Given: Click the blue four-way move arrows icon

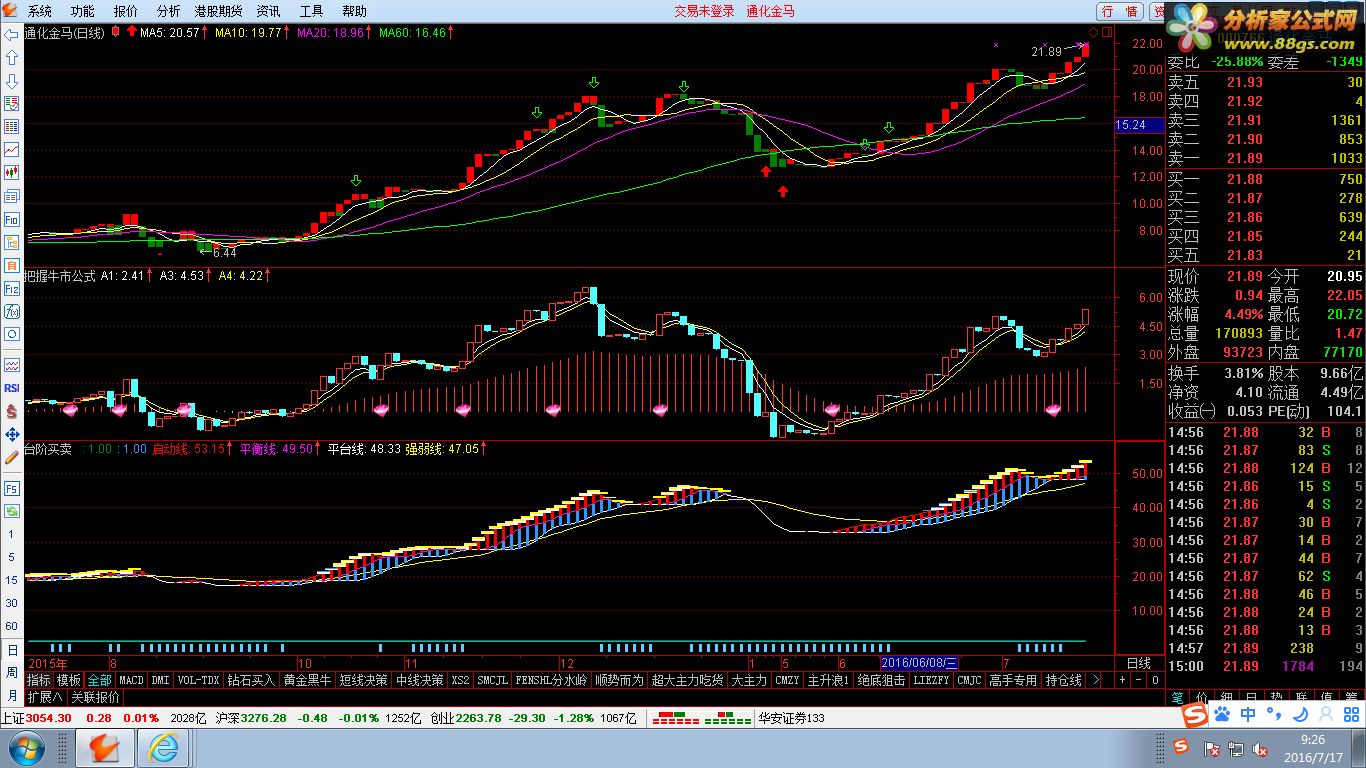Looking at the screenshot, I should tap(12, 434).
